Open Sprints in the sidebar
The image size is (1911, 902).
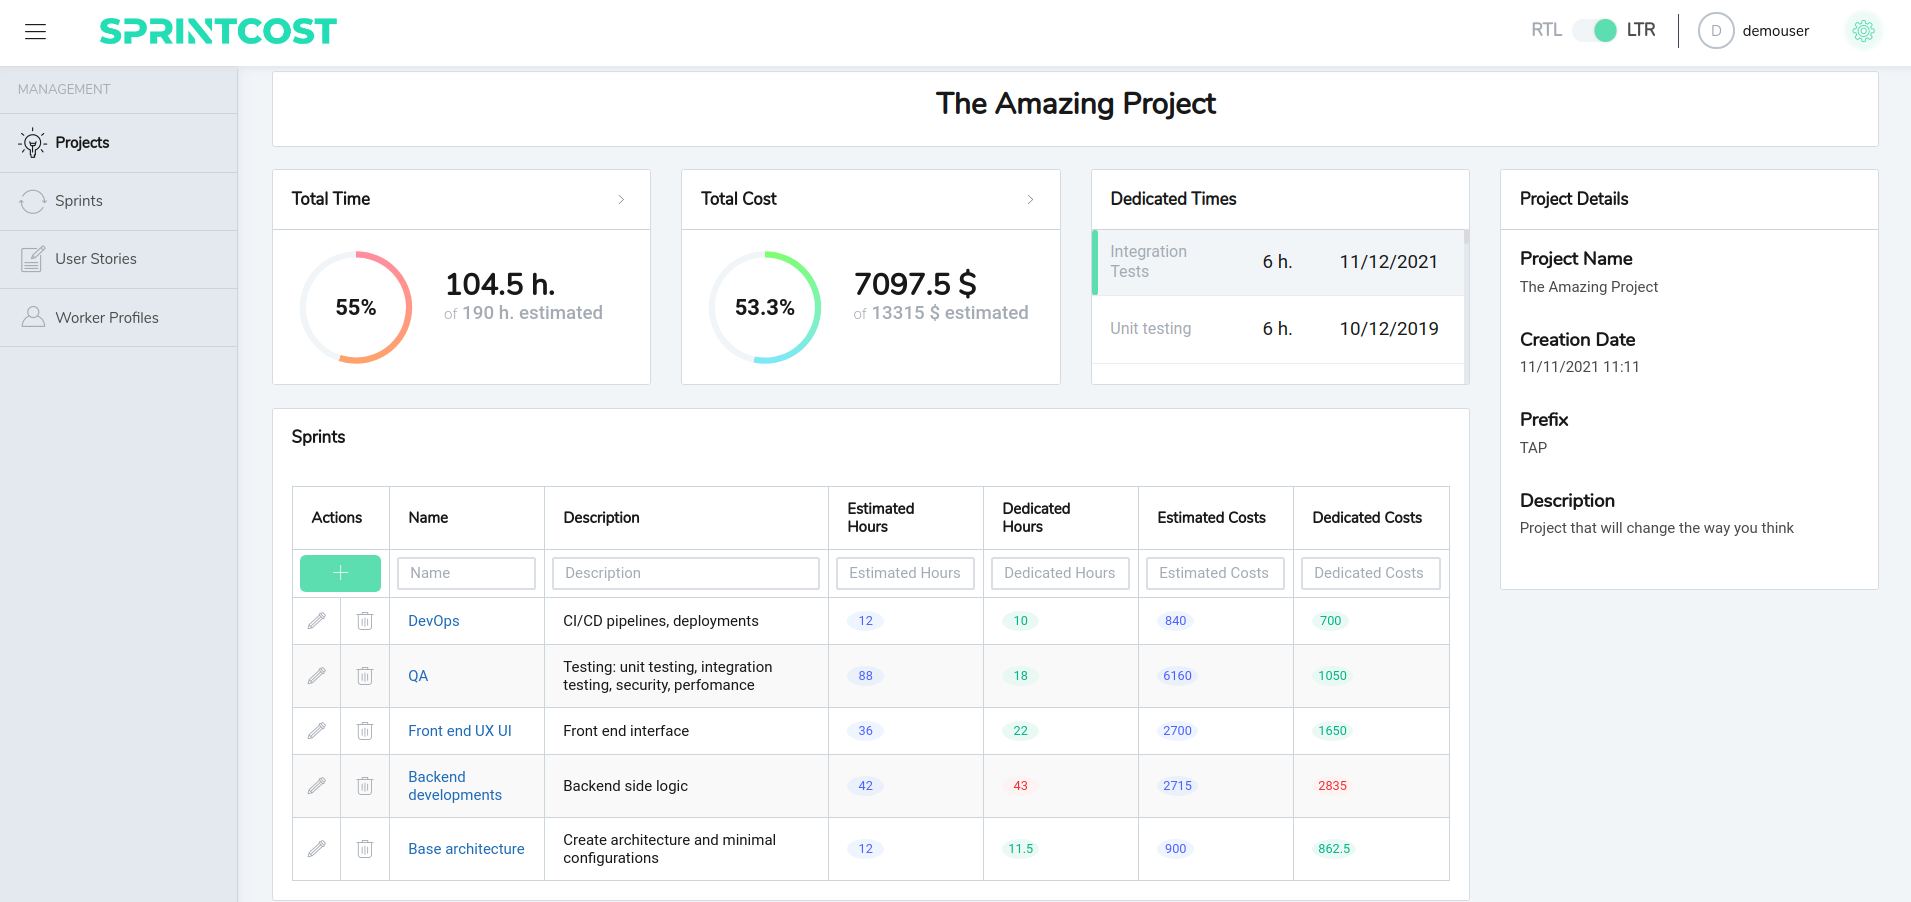coord(79,201)
